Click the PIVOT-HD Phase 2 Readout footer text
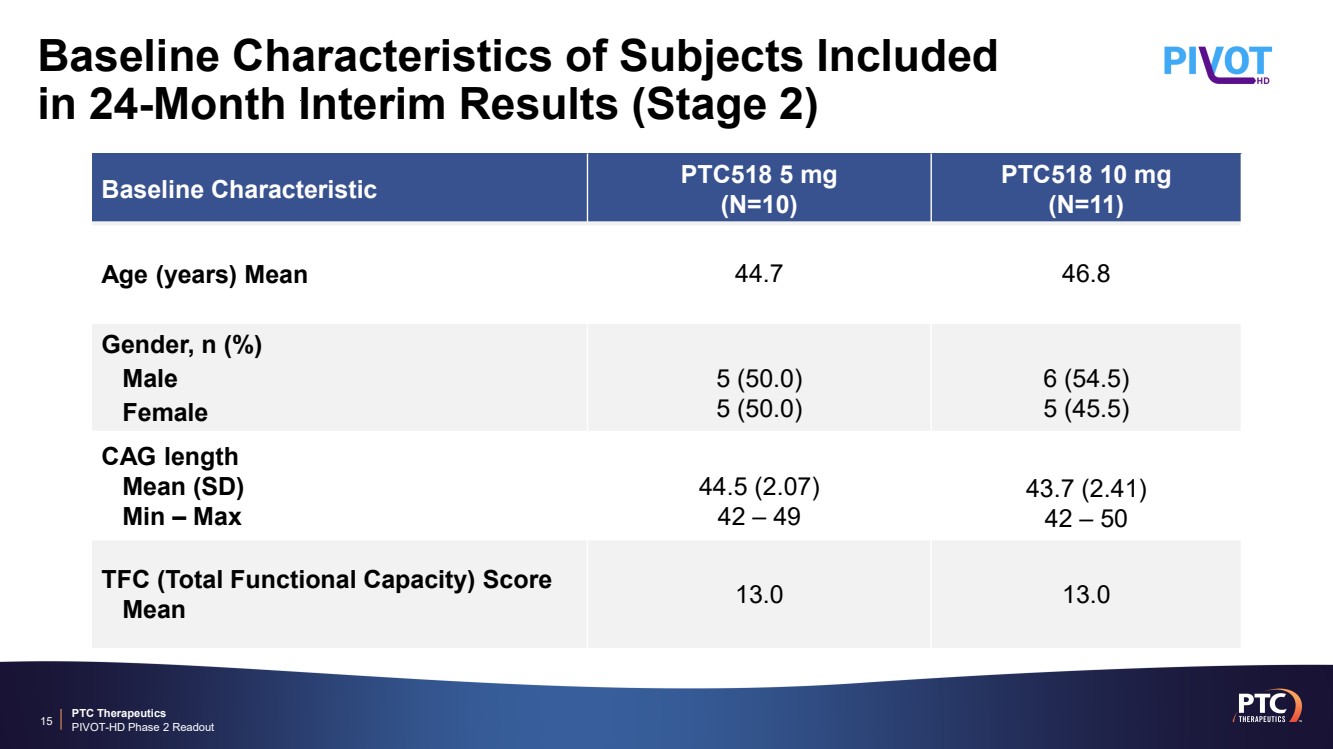This screenshot has height=749, width=1333. click(143, 727)
